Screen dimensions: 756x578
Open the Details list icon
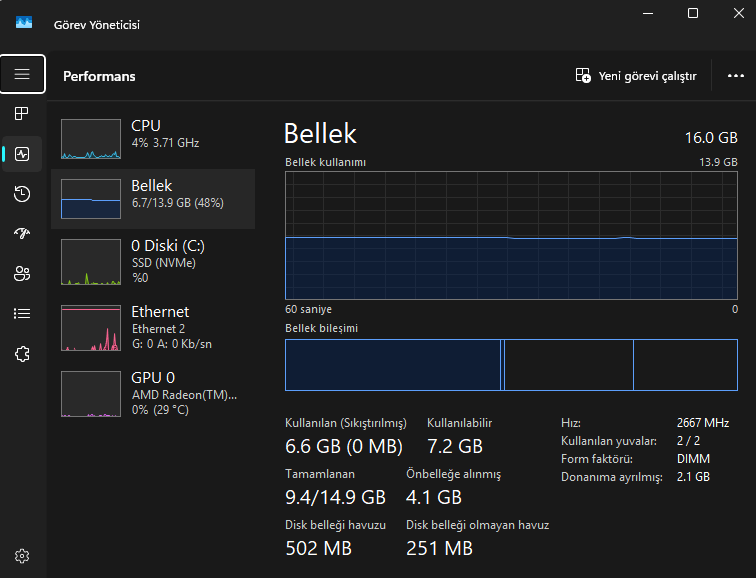pos(22,313)
